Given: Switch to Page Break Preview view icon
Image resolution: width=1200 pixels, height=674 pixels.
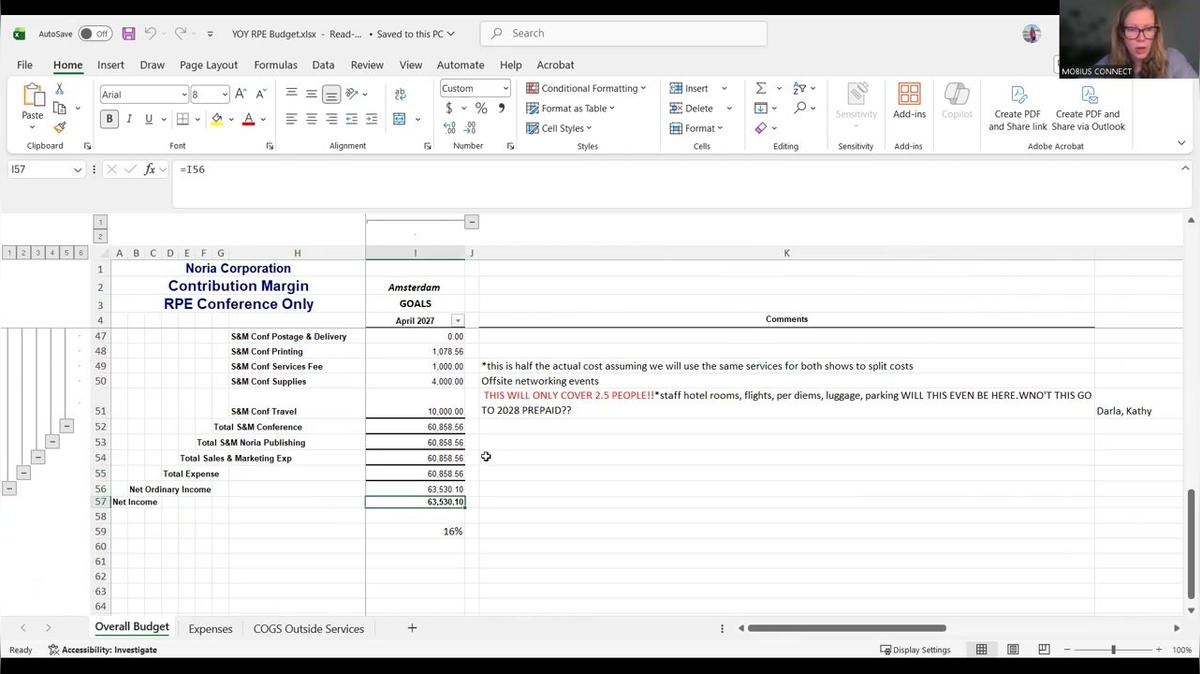Looking at the screenshot, I should [1044, 650].
